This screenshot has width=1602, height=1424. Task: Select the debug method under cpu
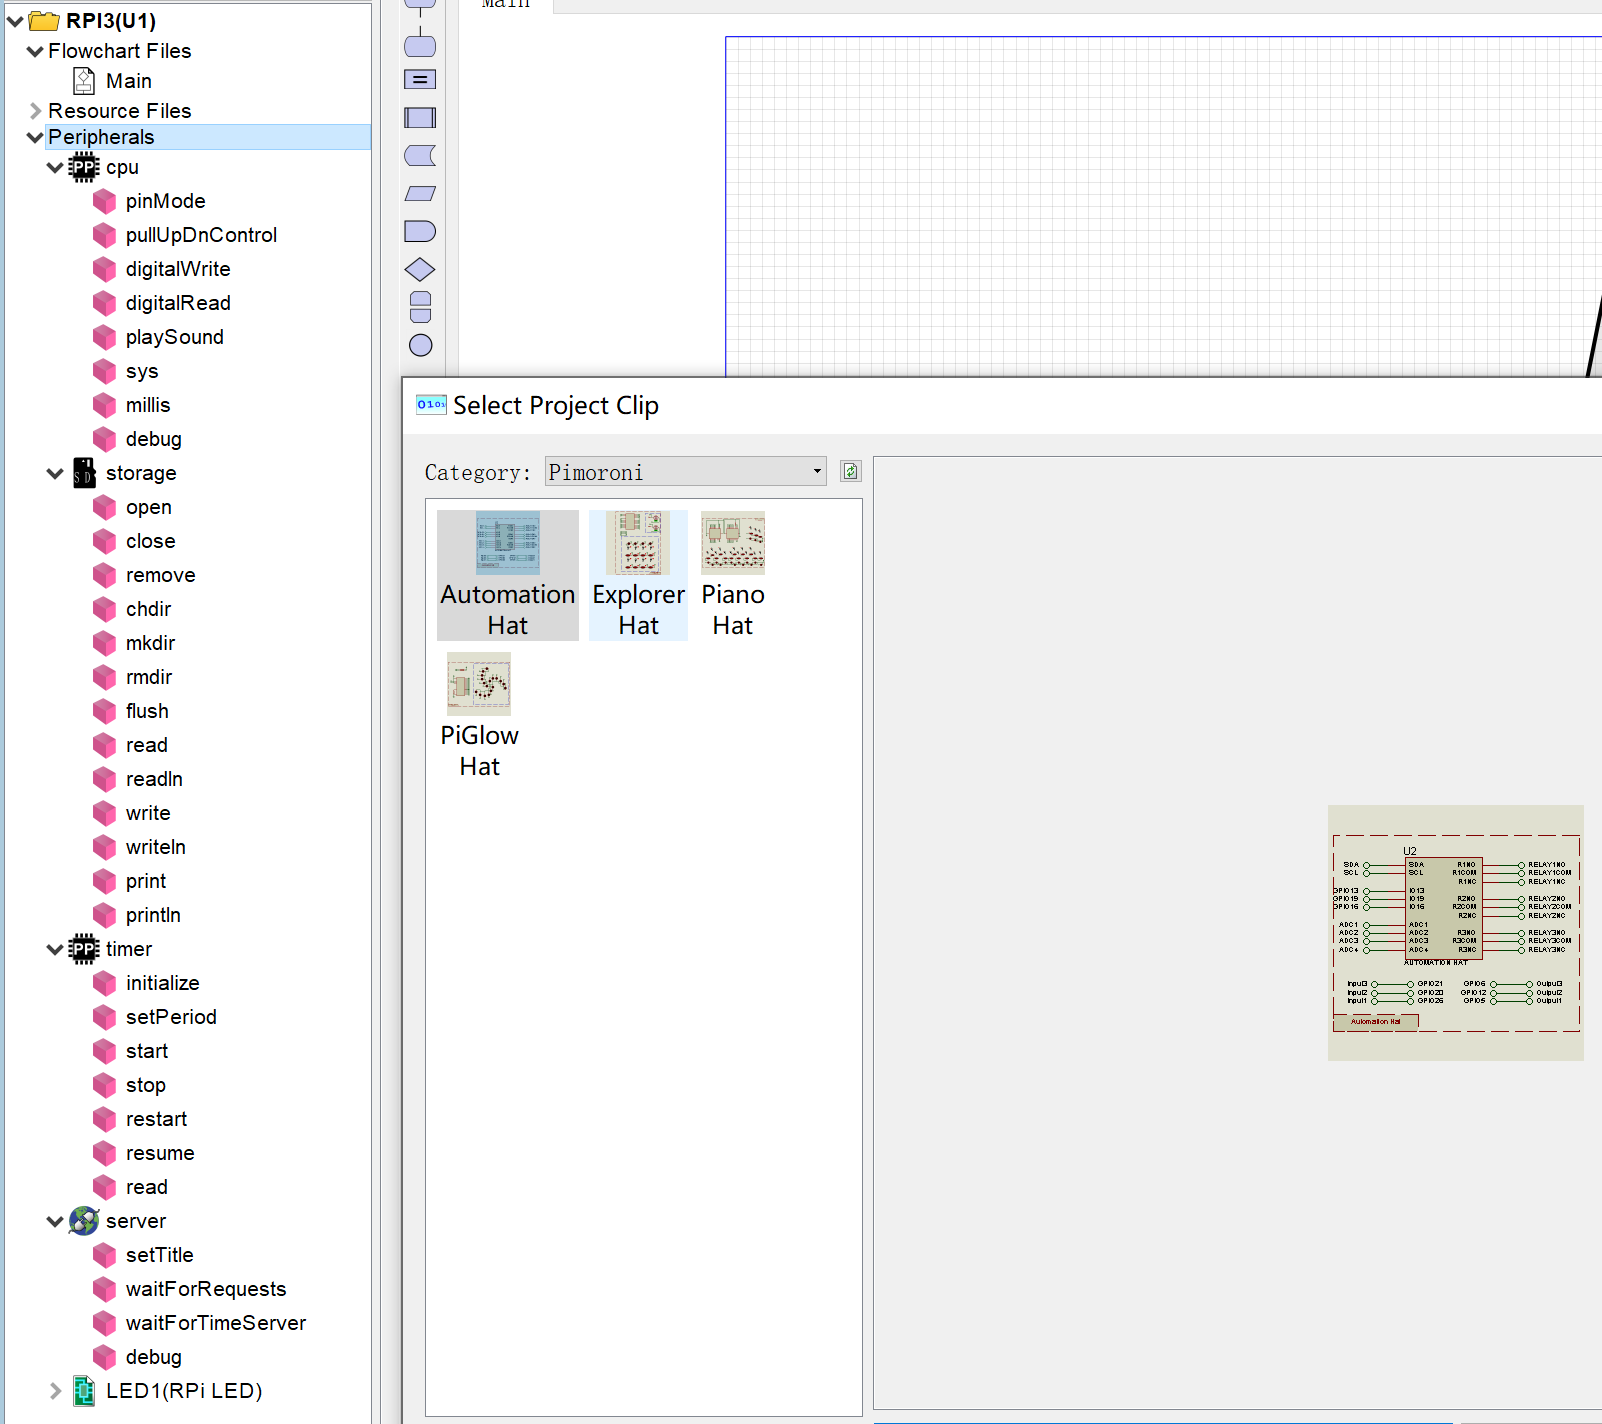[154, 439]
